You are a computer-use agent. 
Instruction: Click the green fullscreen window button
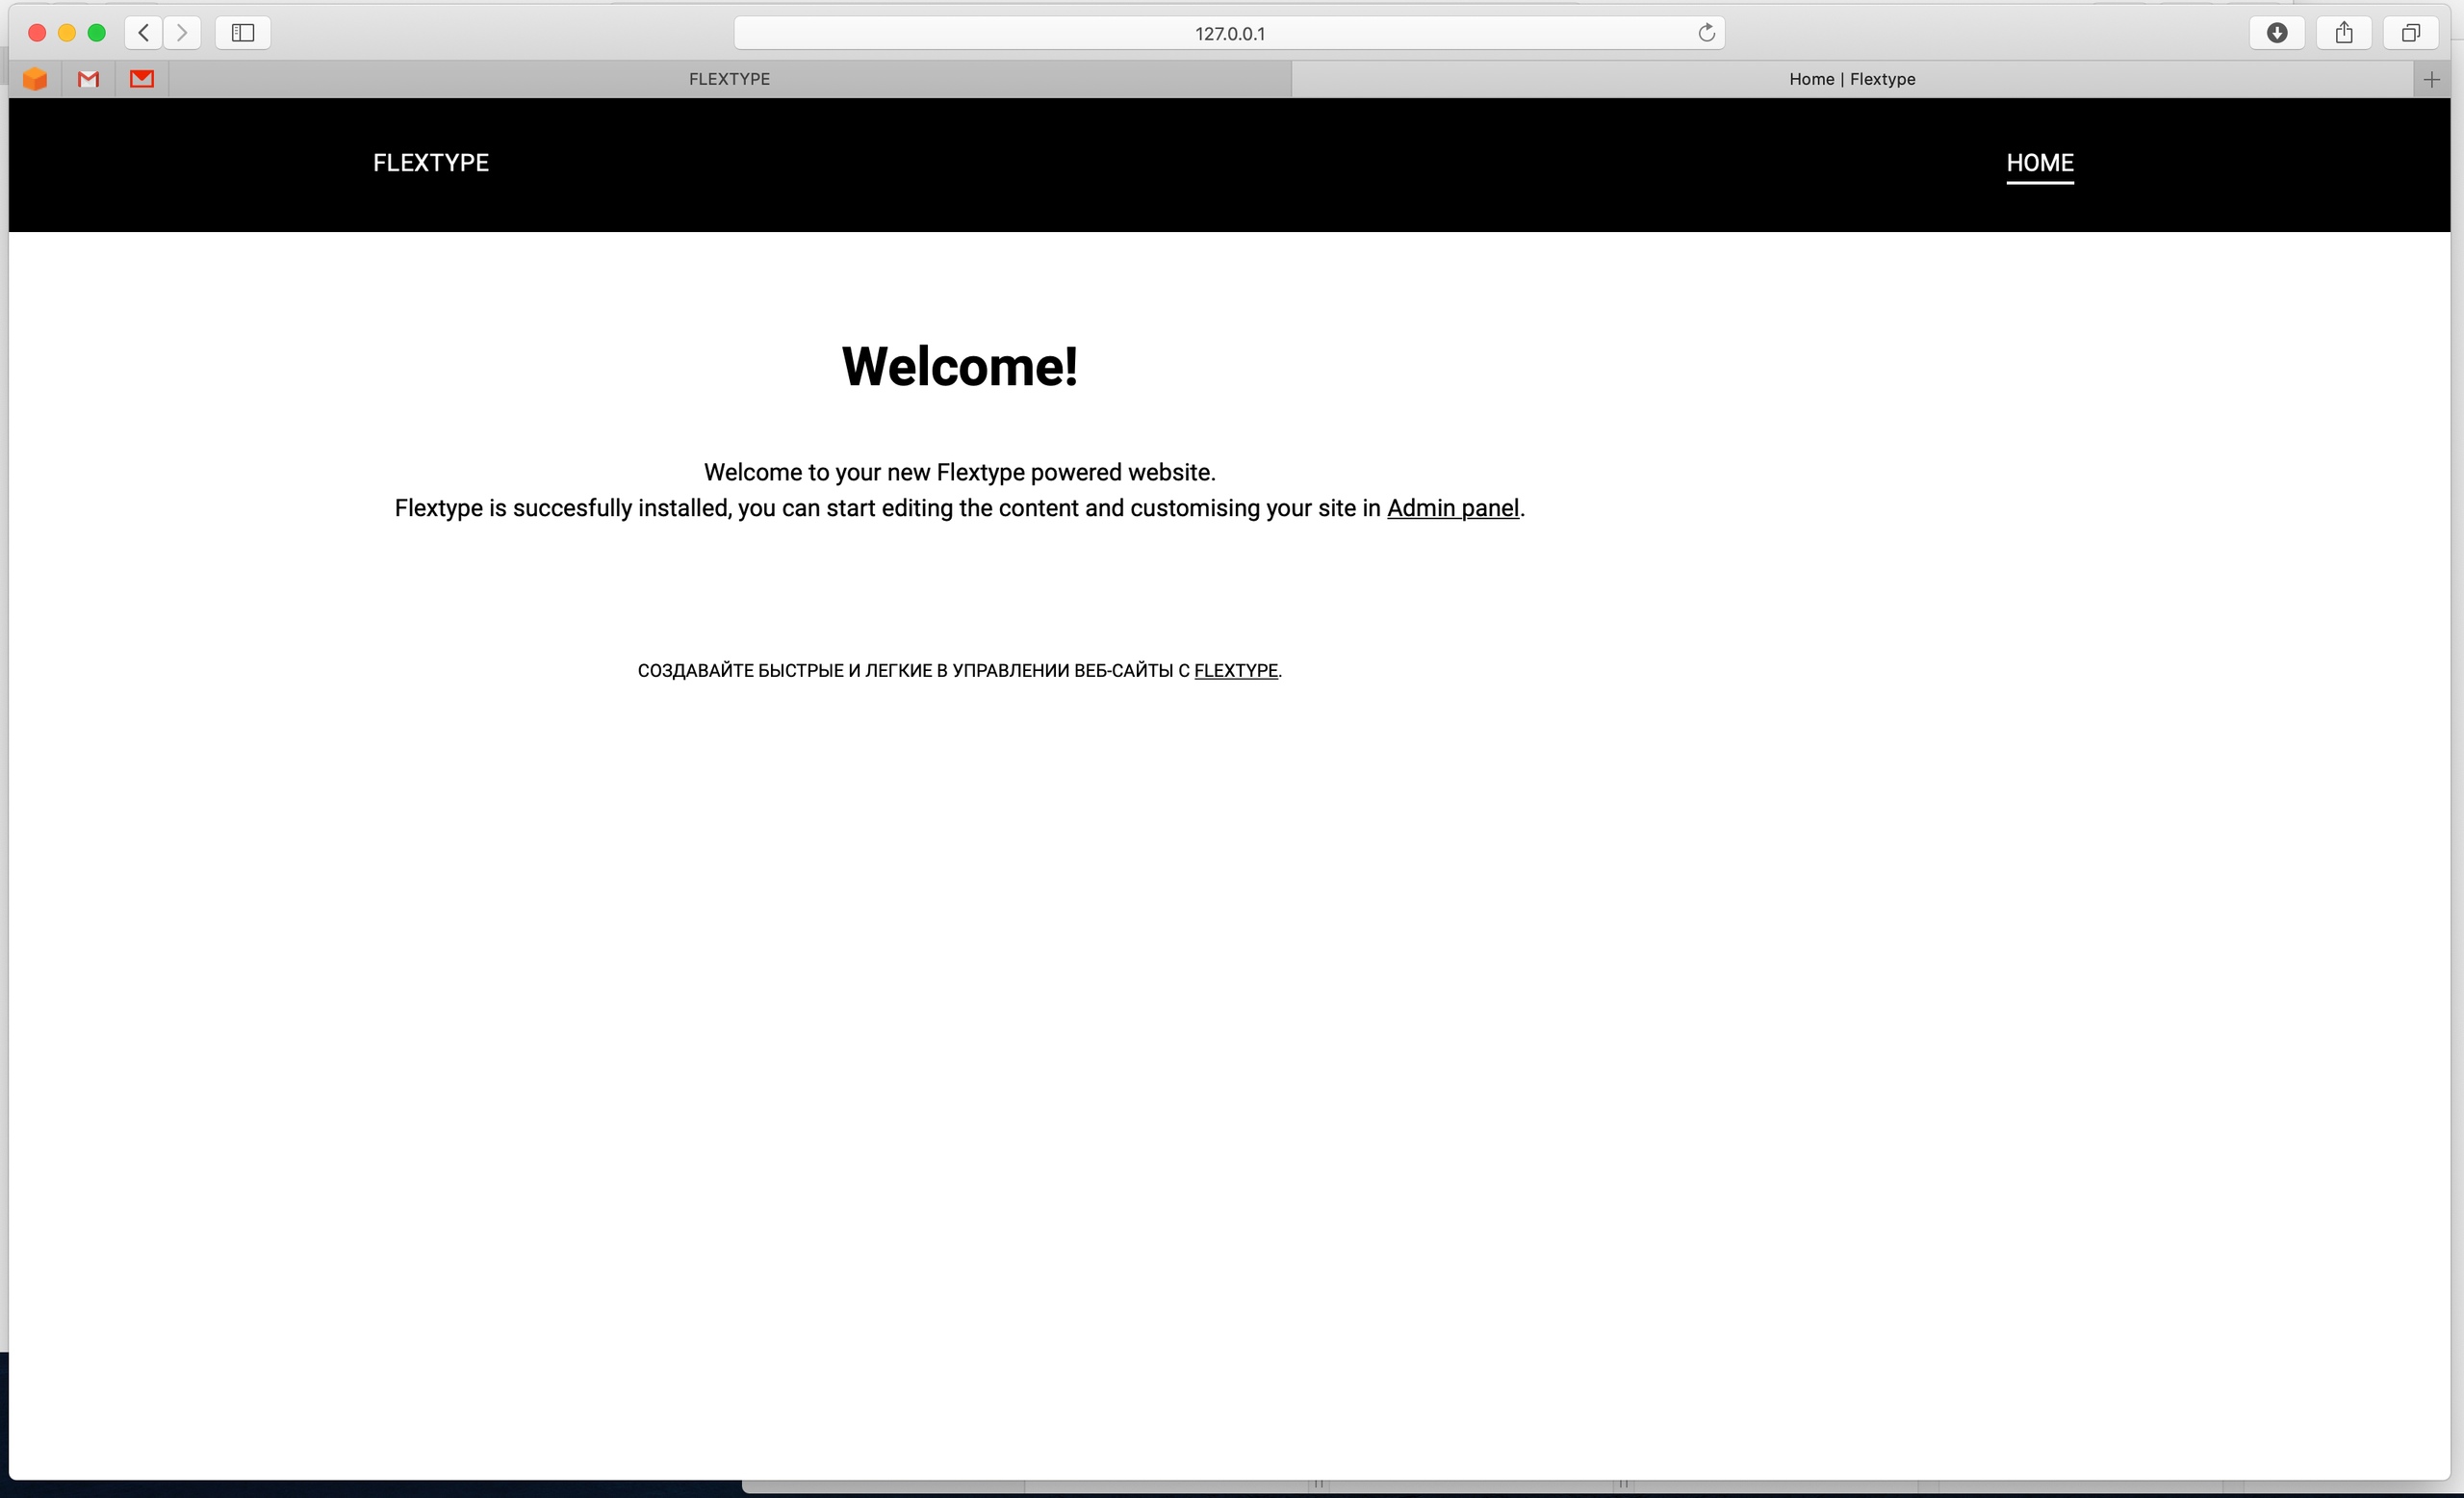coord(97,33)
